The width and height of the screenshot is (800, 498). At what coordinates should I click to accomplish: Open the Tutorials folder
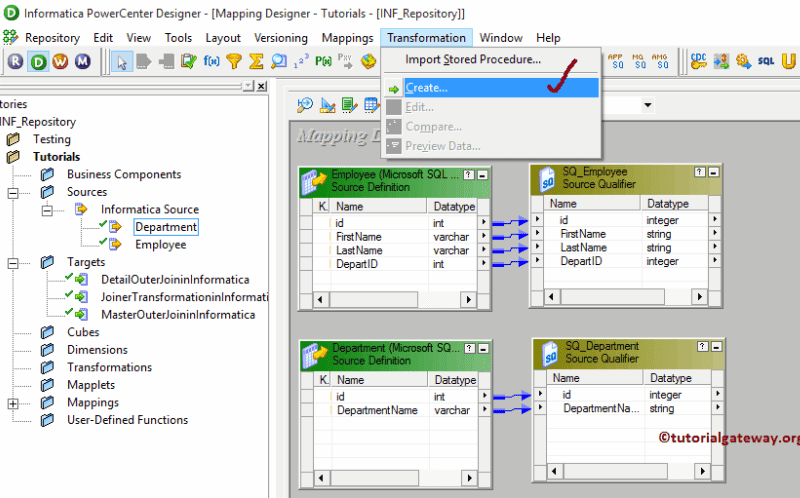tap(57, 157)
